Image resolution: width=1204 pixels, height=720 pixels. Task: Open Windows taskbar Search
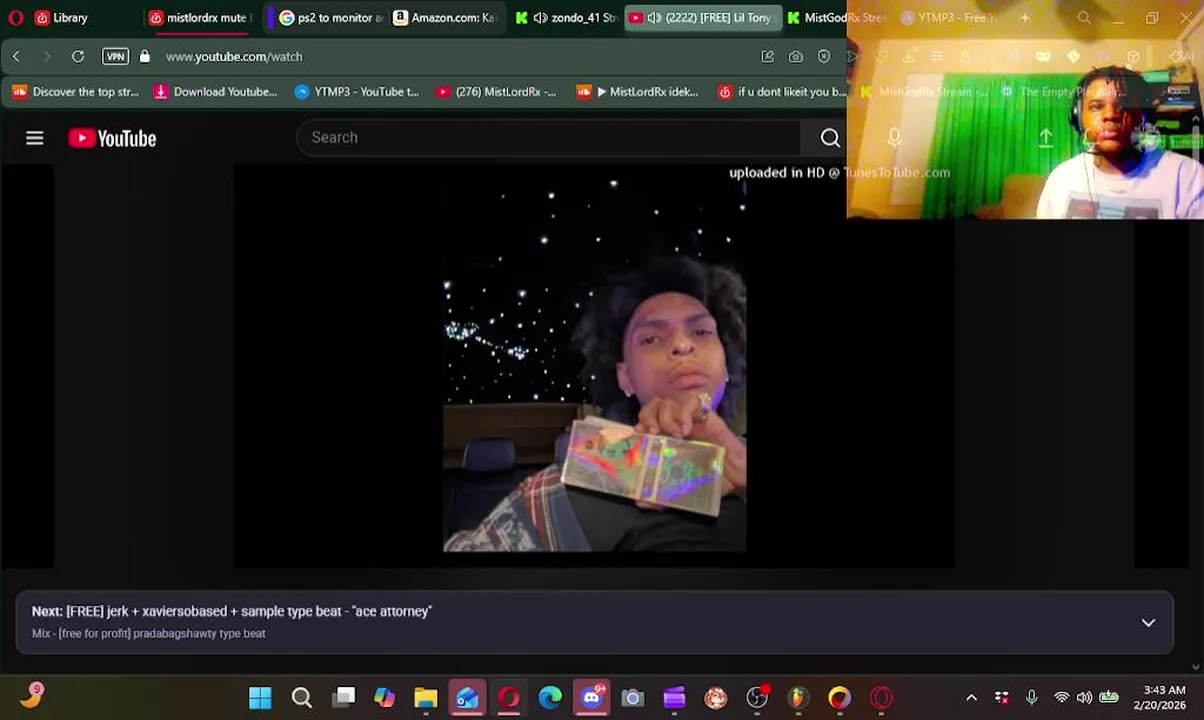(301, 698)
